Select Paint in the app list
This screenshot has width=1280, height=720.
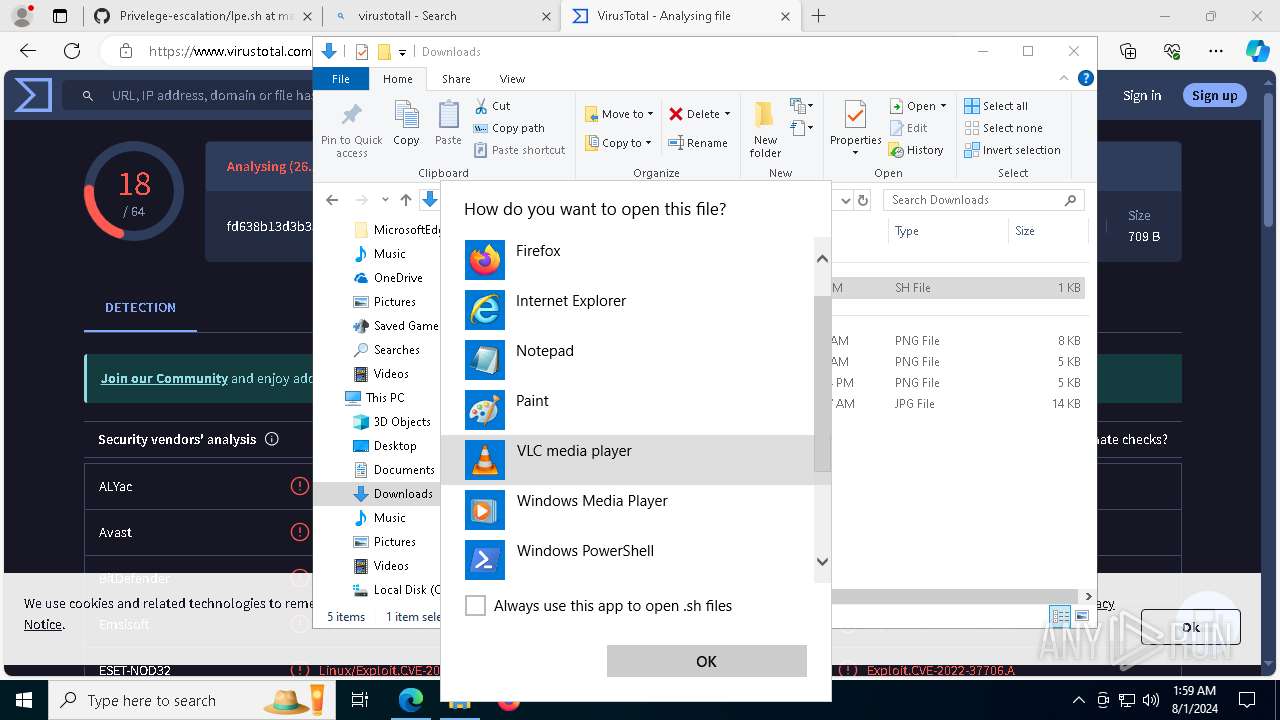(x=627, y=410)
